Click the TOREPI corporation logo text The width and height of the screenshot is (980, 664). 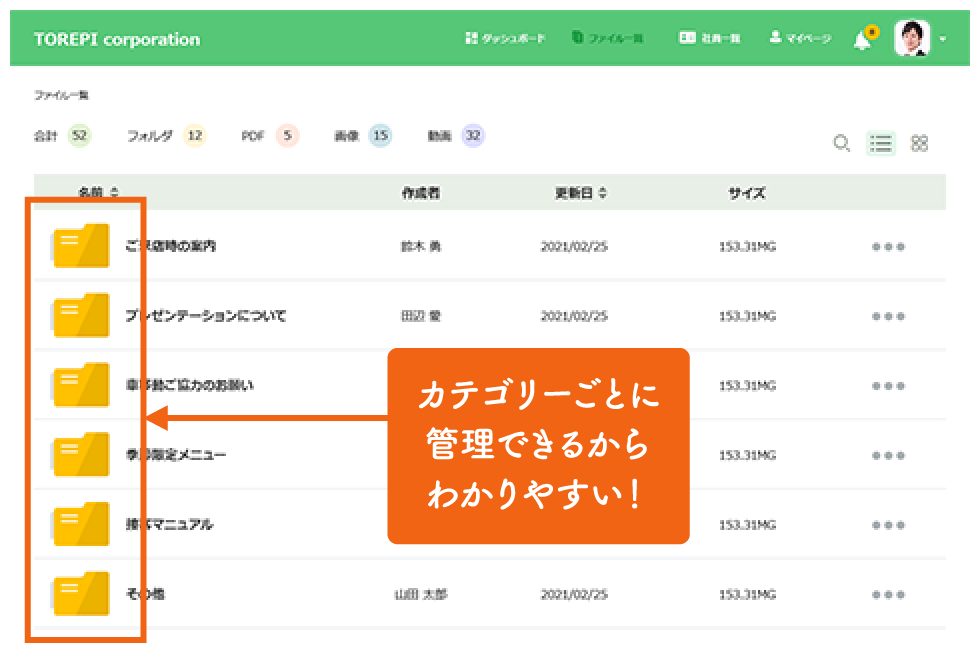[x=117, y=40]
